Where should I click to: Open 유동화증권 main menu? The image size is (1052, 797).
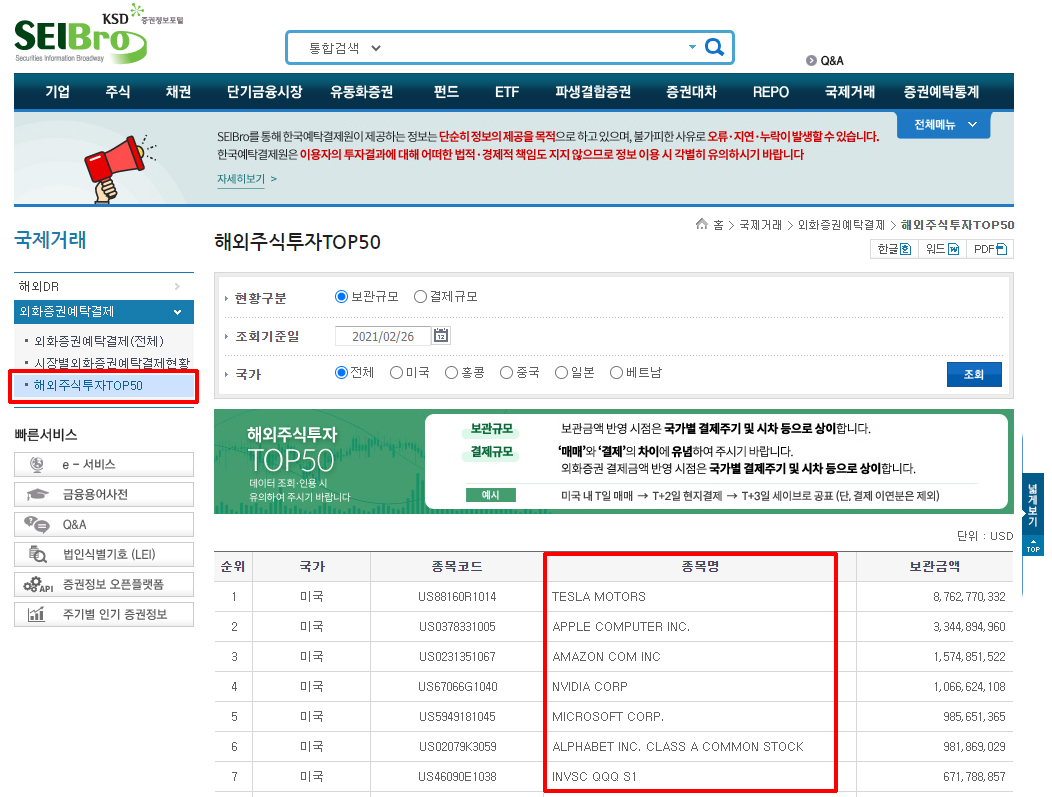tap(361, 92)
